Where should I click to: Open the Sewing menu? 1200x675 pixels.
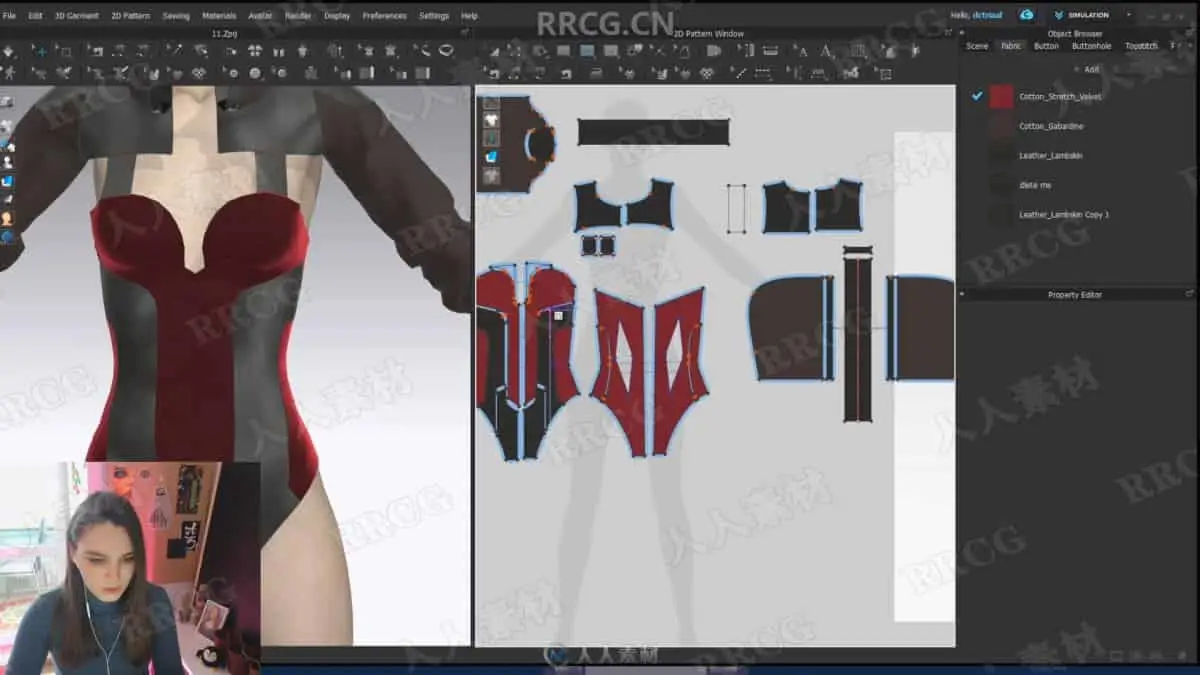pyautogui.click(x=176, y=16)
